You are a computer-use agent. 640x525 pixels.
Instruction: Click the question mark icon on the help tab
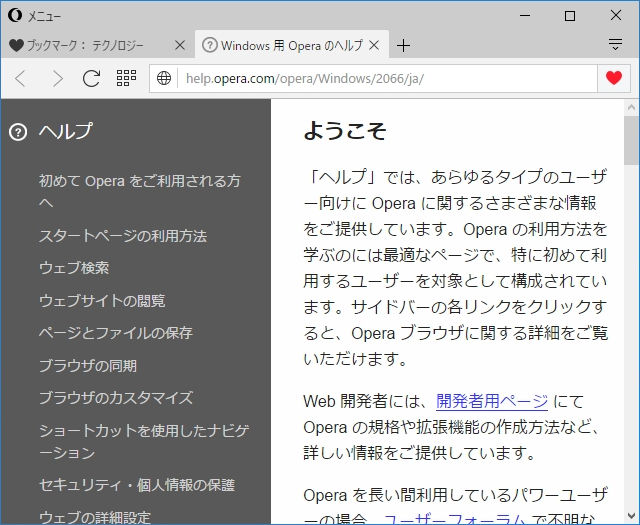[x=210, y=45]
